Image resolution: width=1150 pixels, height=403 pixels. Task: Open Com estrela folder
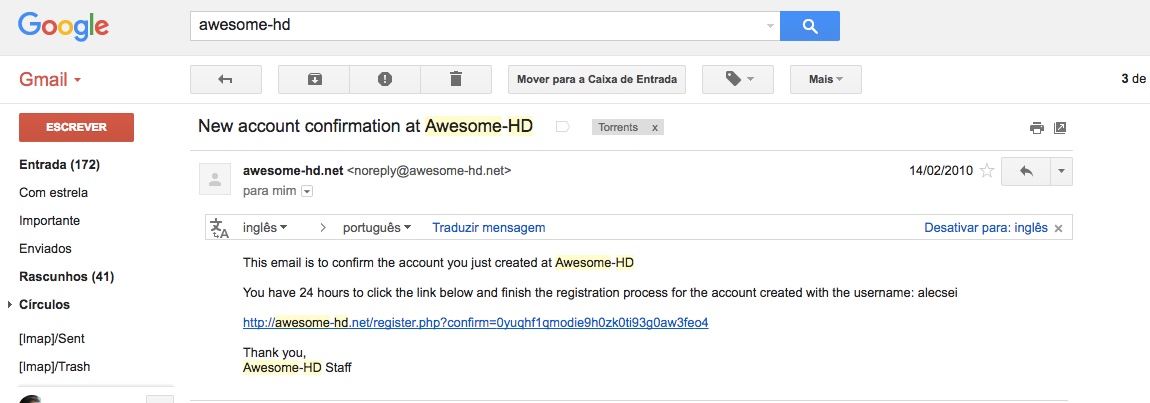coord(54,192)
